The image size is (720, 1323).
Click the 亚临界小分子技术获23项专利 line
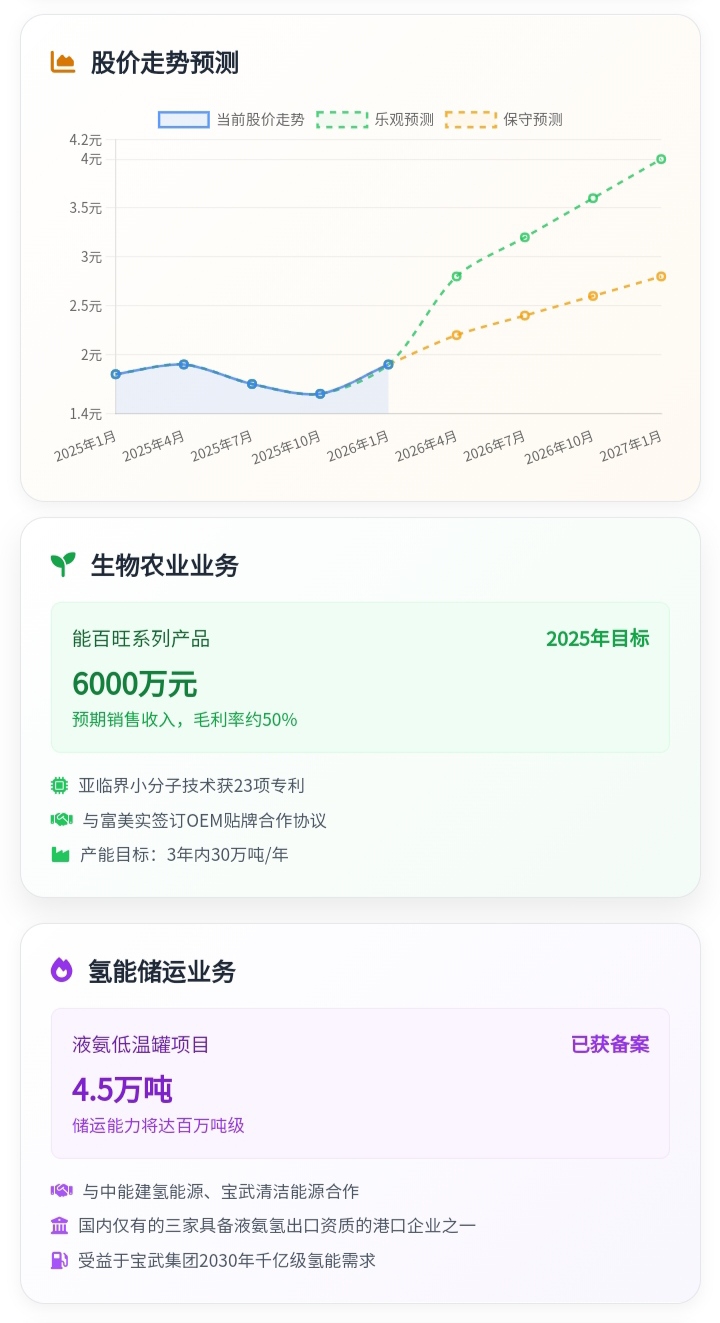pos(191,786)
